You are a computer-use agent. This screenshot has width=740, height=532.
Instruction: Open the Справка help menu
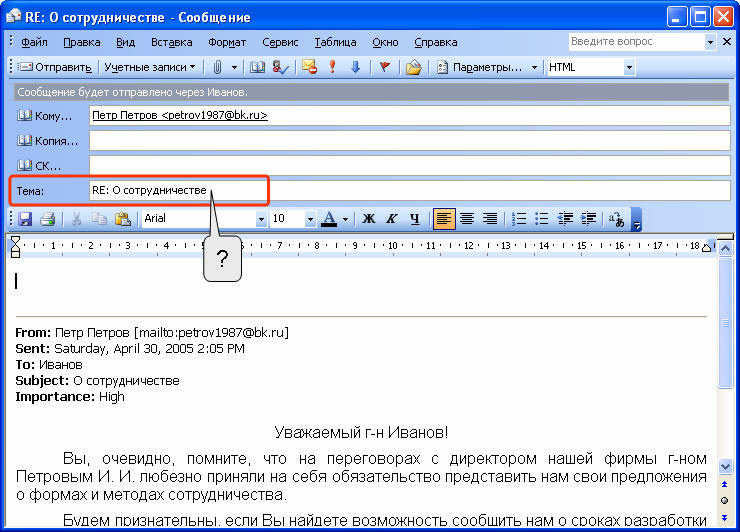pos(436,42)
